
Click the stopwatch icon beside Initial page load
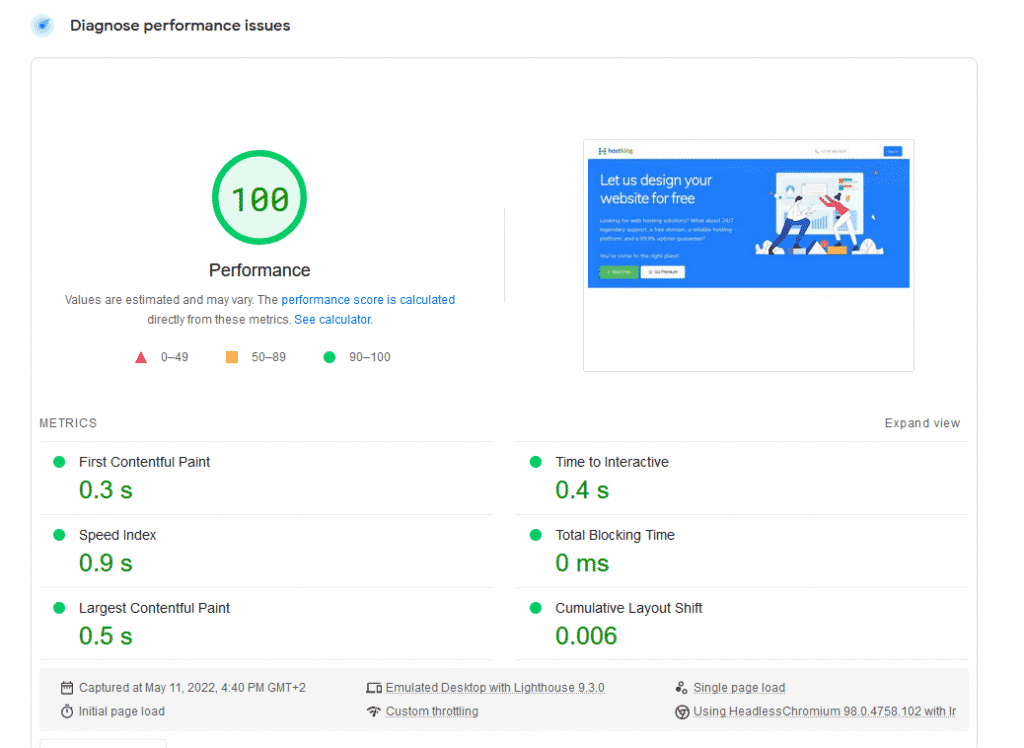67,712
